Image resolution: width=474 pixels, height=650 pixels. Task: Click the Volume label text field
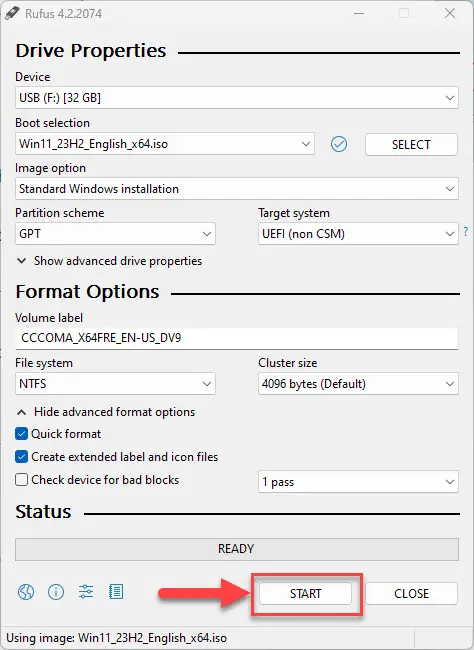tap(237, 338)
